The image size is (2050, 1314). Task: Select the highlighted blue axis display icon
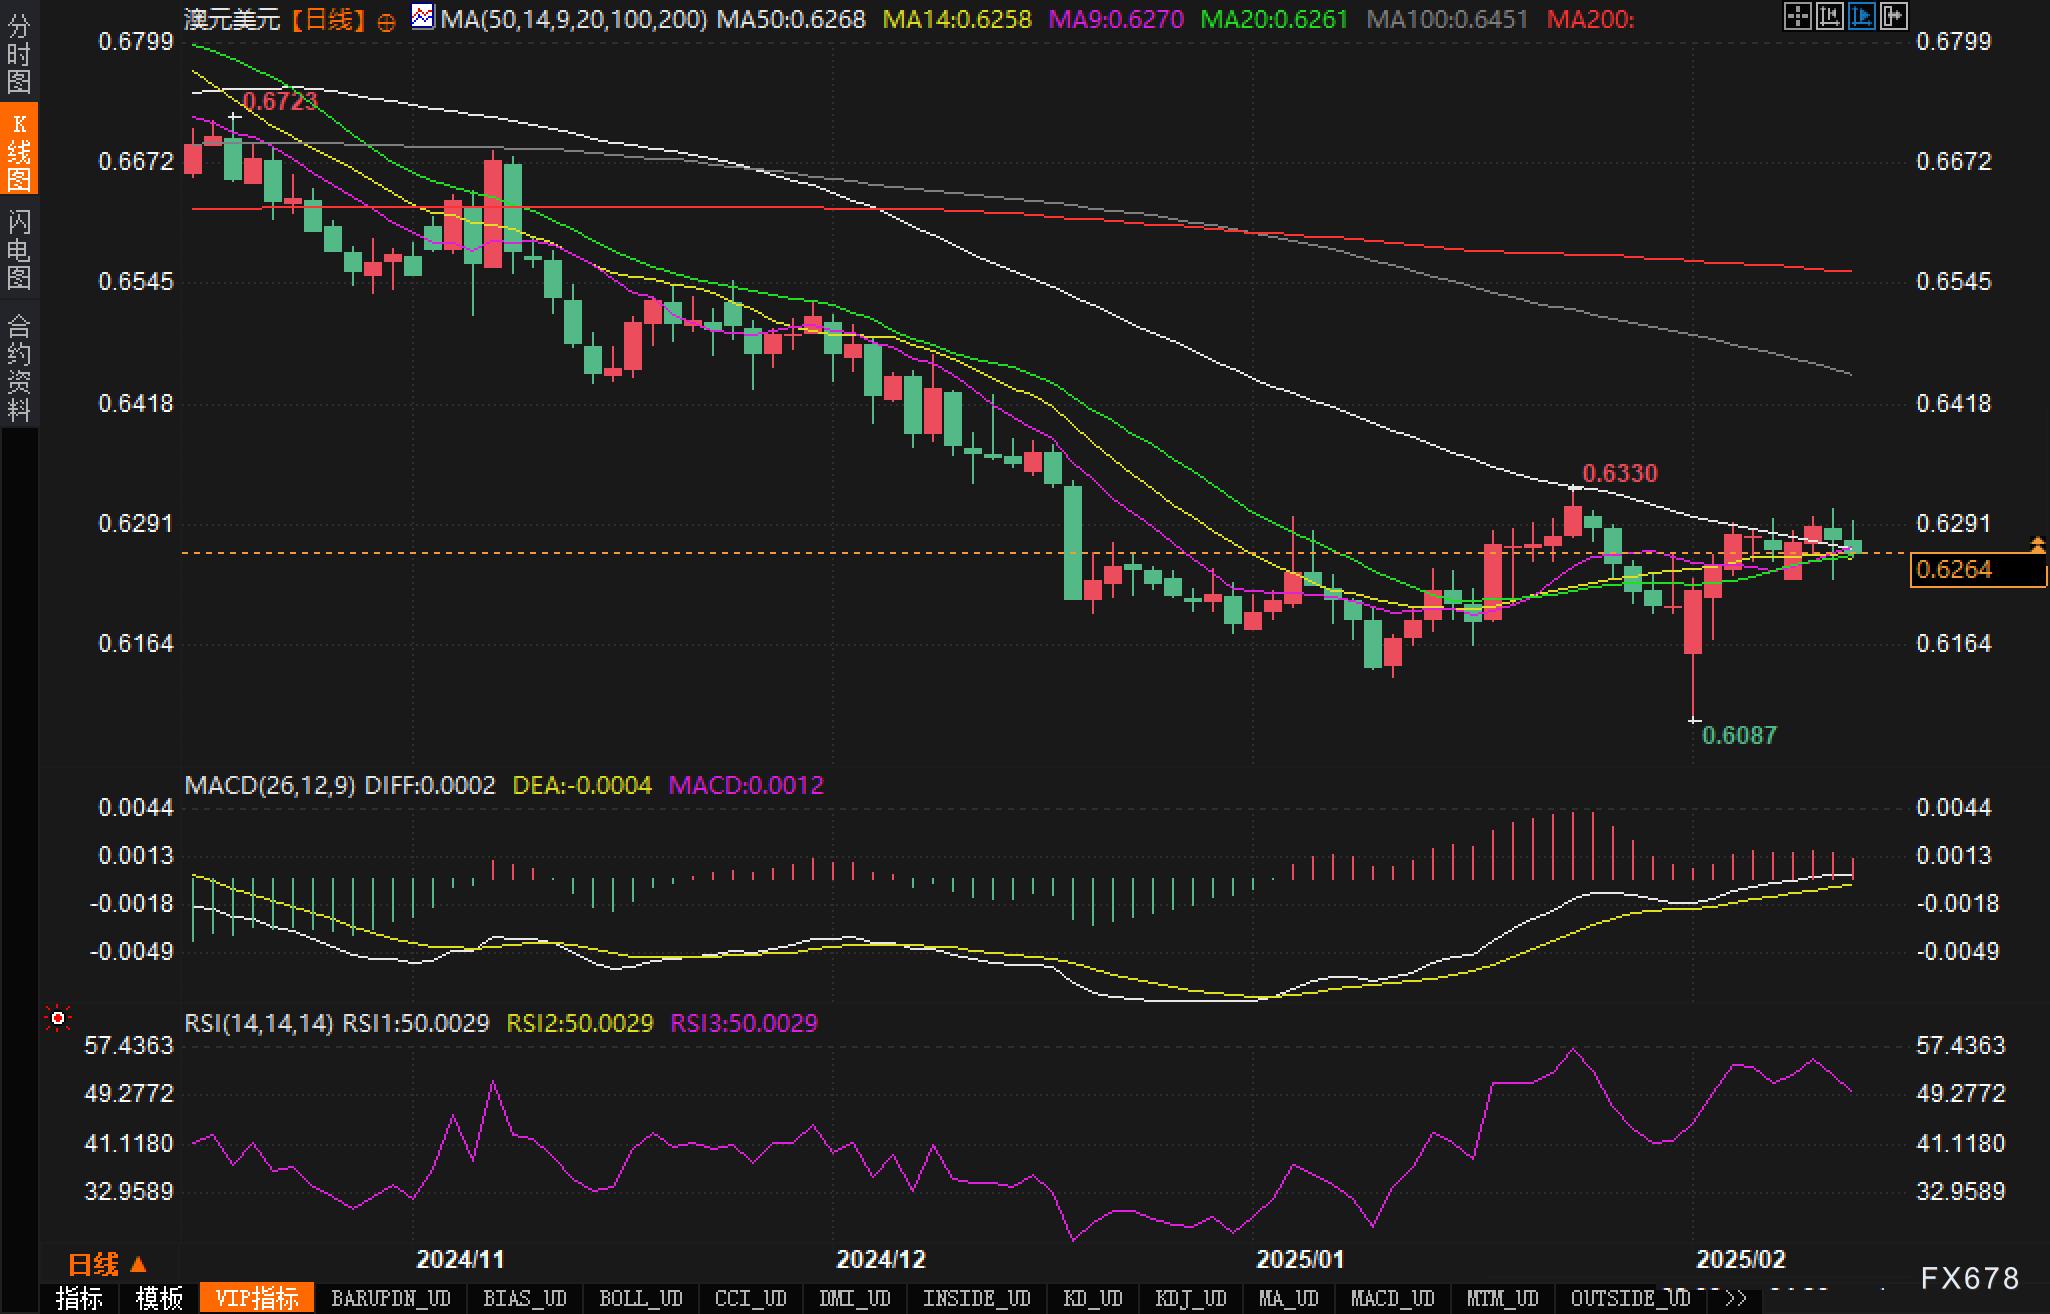(x=1861, y=17)
